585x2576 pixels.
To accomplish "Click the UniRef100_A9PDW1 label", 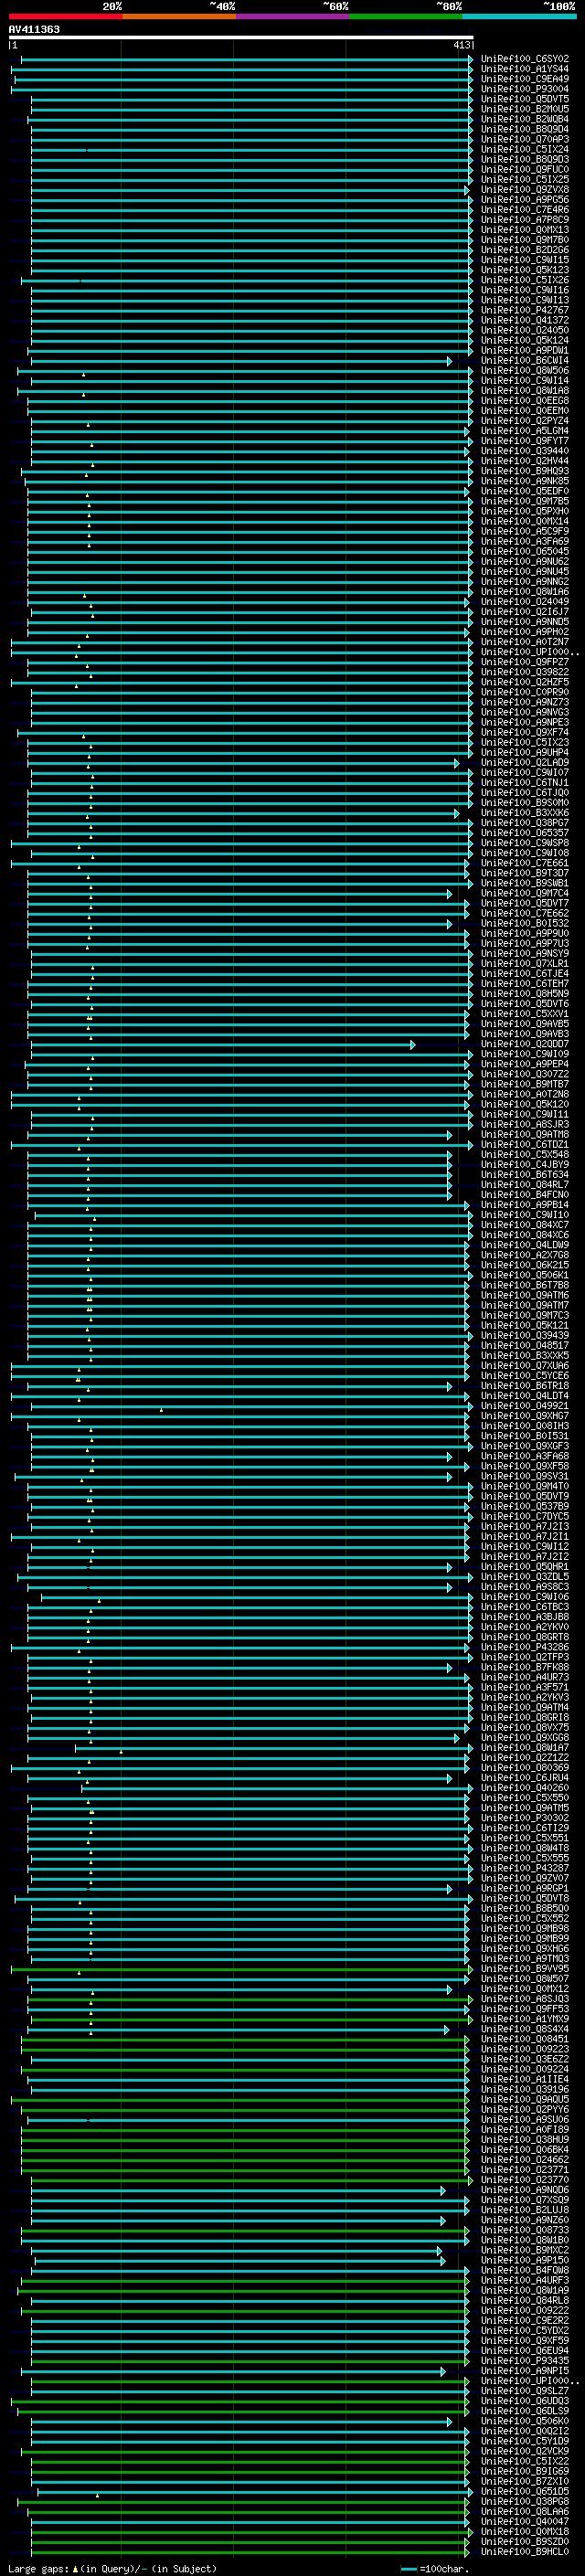I will [x=525, y=350].
